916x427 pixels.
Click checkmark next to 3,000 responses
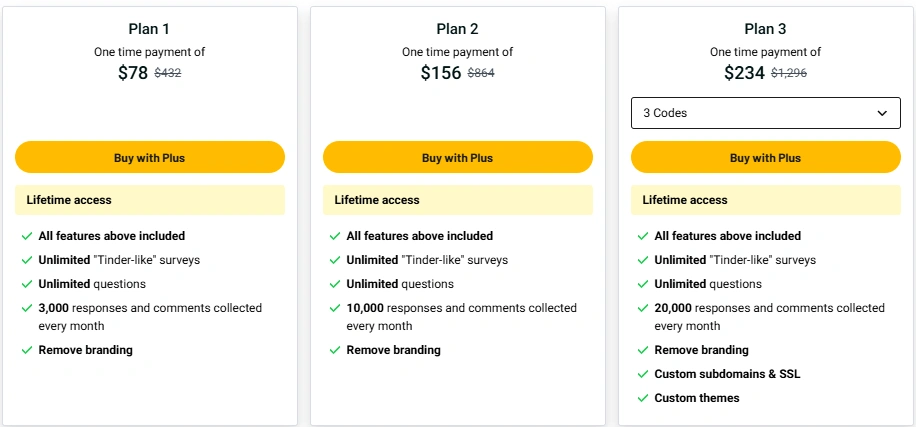(26, 308)
